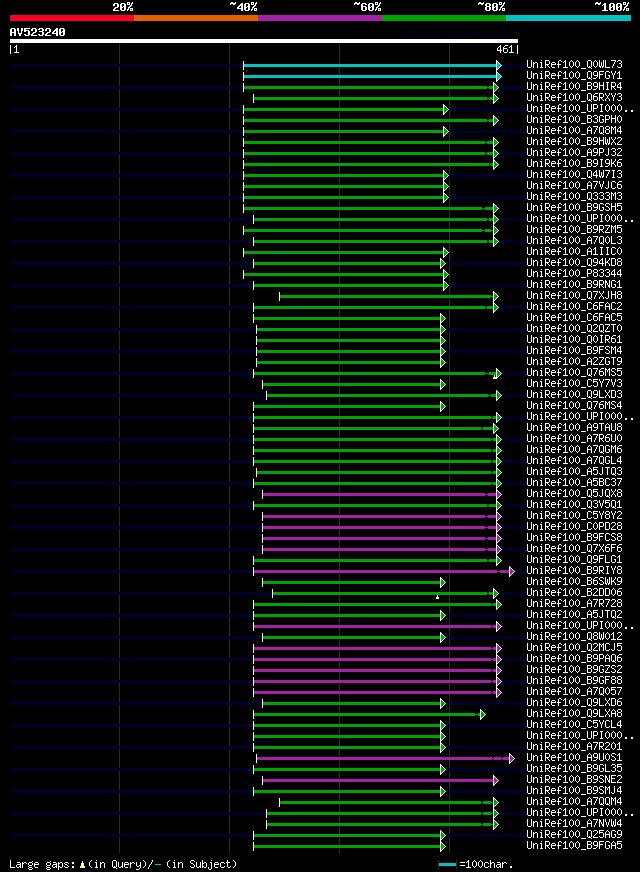Click the arrowhead ending the A9U0S1 alignment
This screenshot has width=640, height=872.
(x=512, y=759)
